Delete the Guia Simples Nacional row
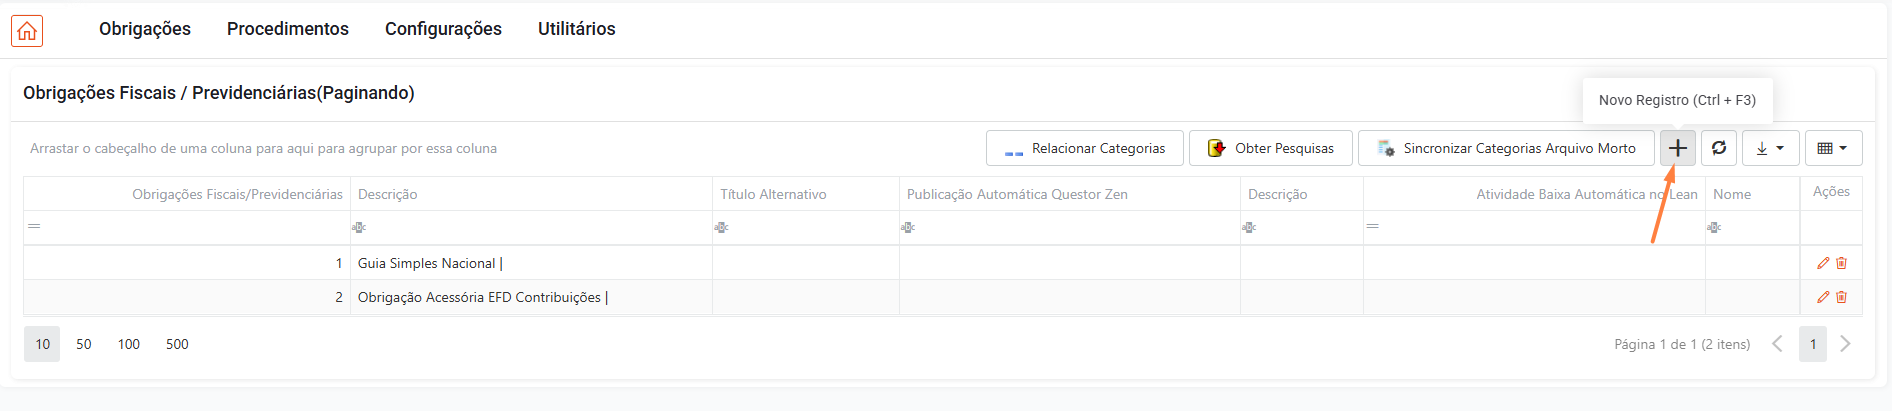The width and height of the screenshot is (1892, 411). 1841,263
